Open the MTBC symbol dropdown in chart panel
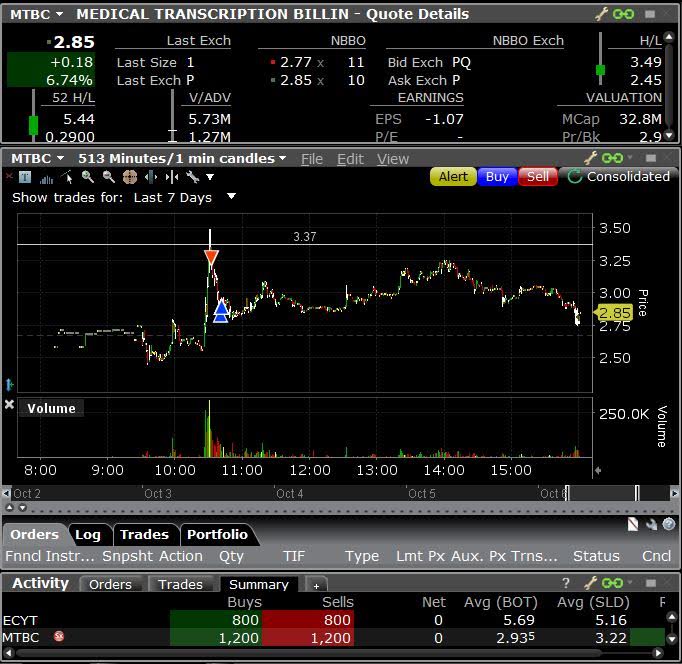Screen dimensions: 682x664 [x=60, y=158]
